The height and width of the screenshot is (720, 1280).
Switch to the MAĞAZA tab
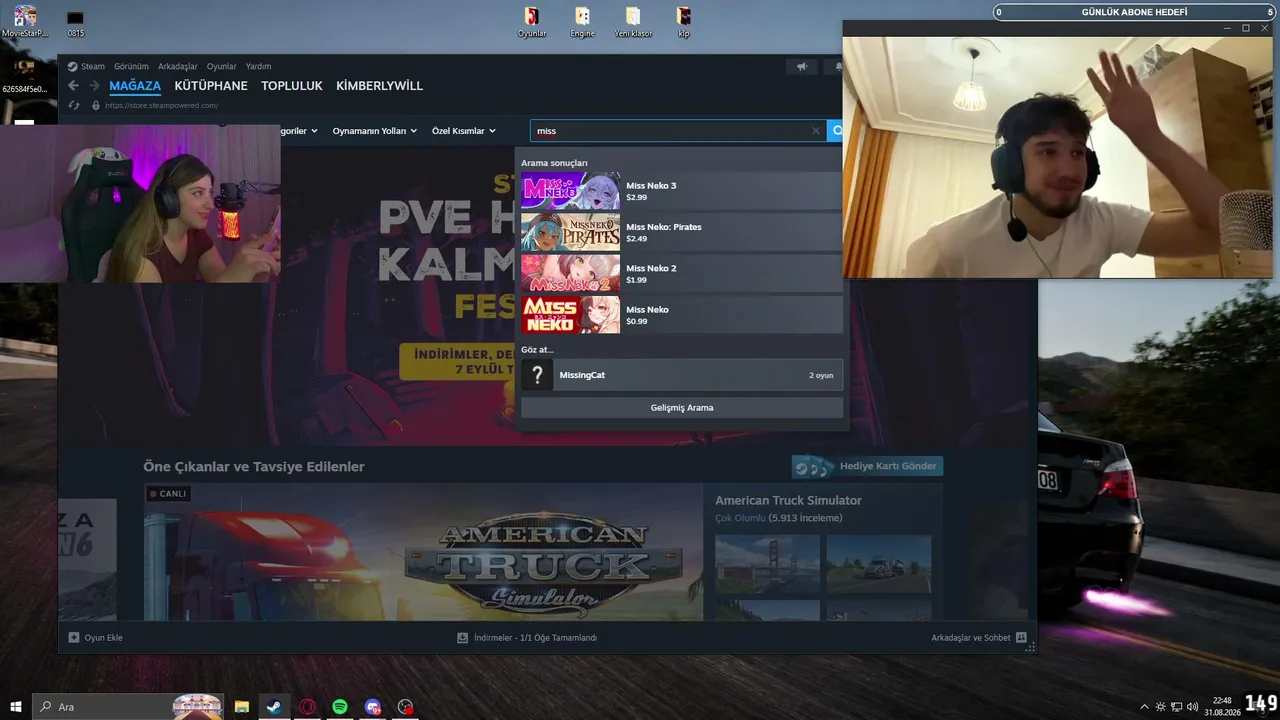[135, 86]
